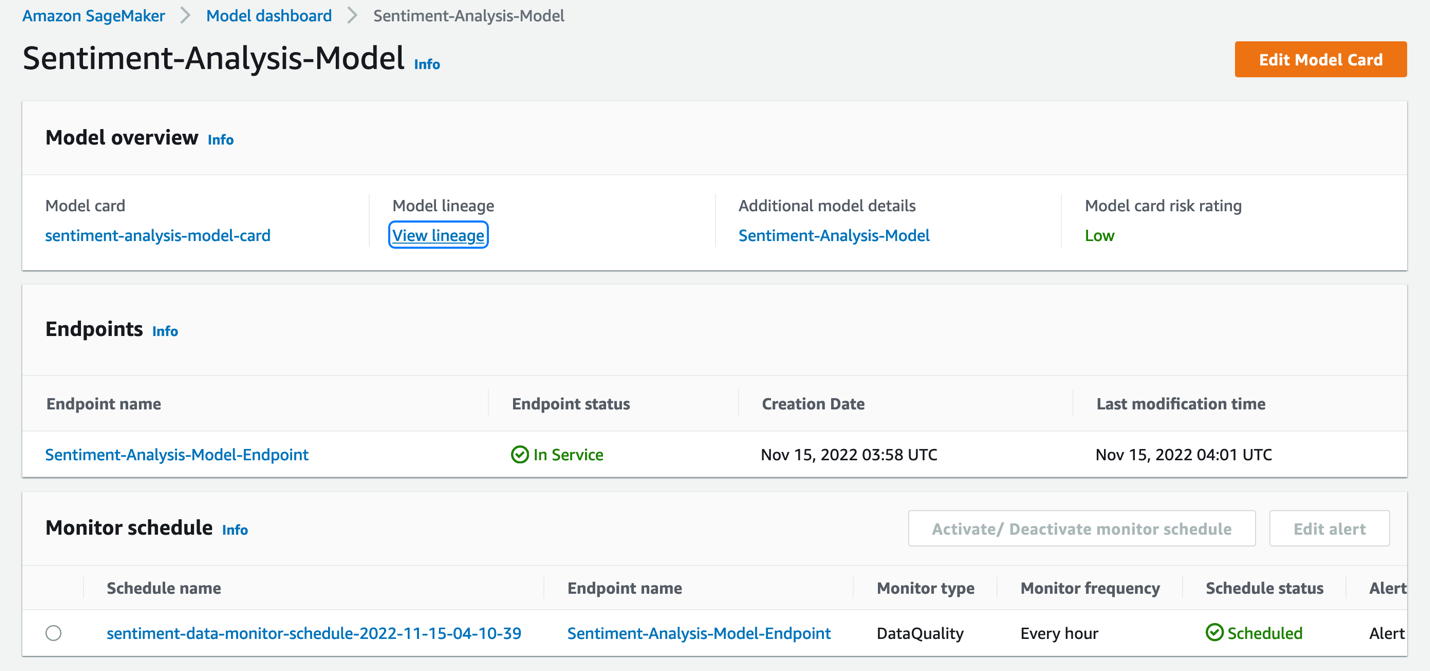Click Endpoint name header in Monitor schedule table
Viewport: 1430px width, 671px height.
[x=625, y=588]
